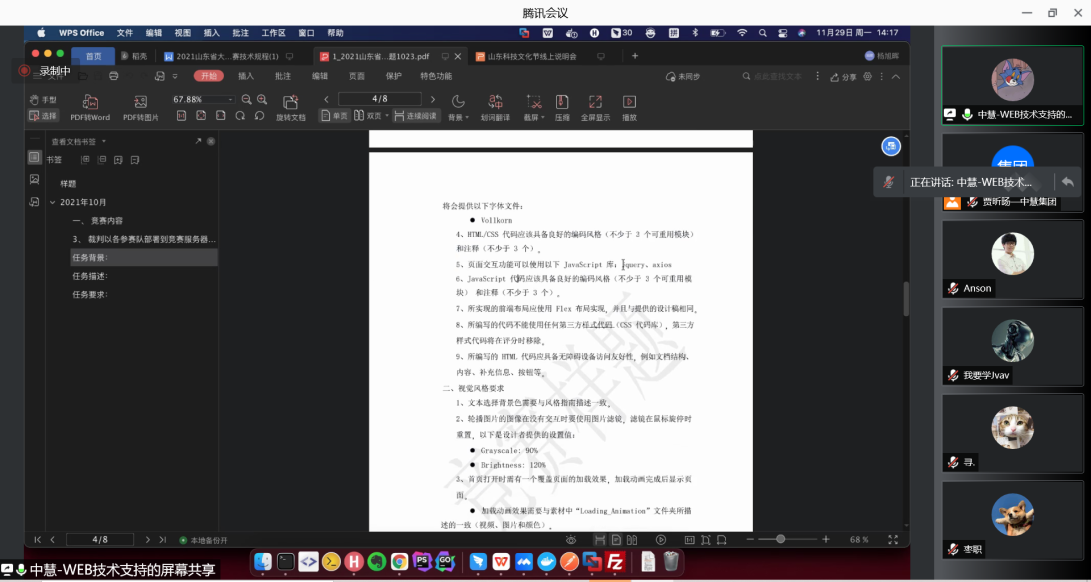
Task: Select the 插入 ribbon tab
Action: [x=246, y=76]
